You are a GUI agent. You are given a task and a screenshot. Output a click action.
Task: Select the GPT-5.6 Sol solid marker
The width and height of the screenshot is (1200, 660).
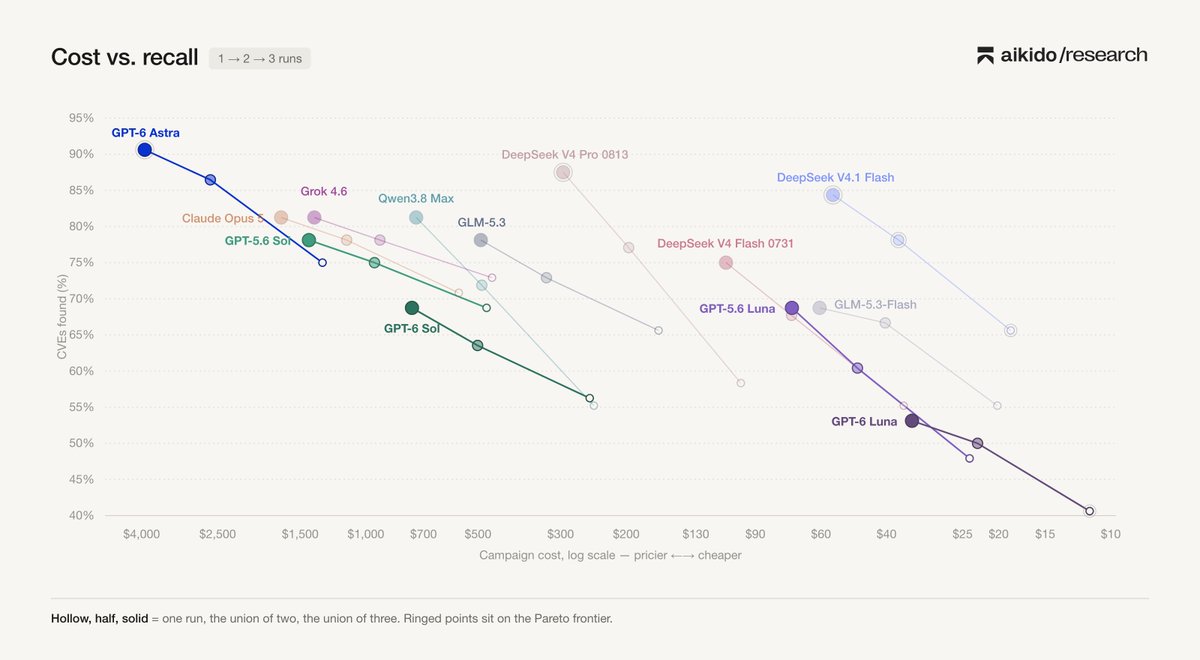click(309, 240)
